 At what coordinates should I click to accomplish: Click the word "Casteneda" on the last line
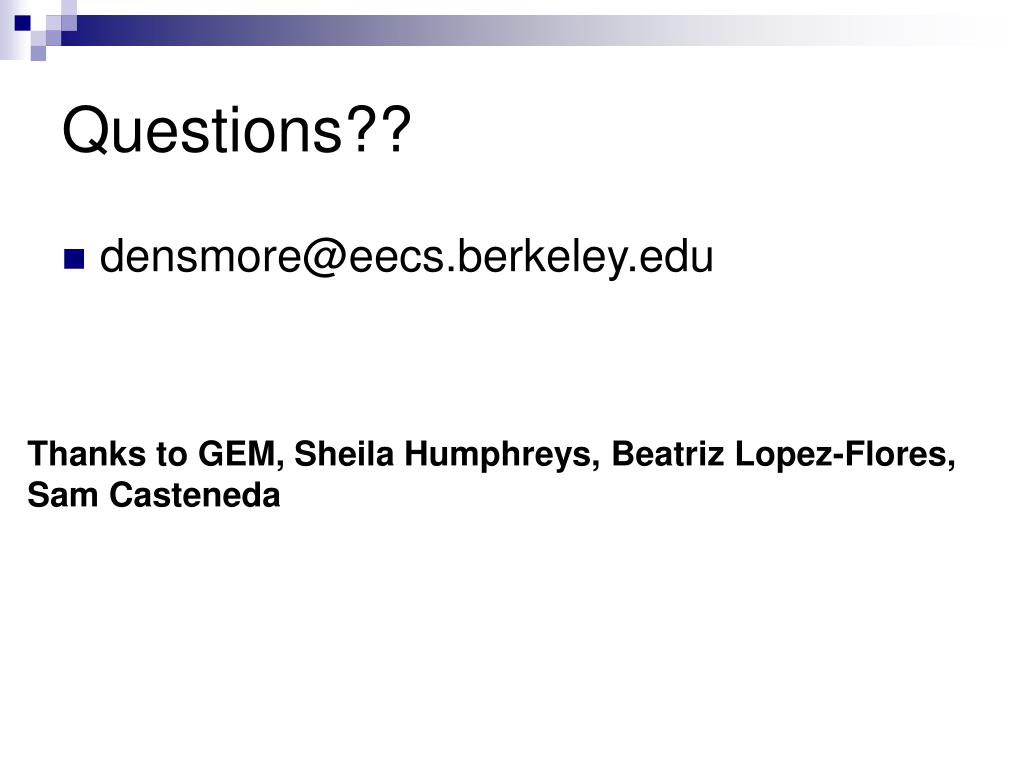(x=195, y=495)
